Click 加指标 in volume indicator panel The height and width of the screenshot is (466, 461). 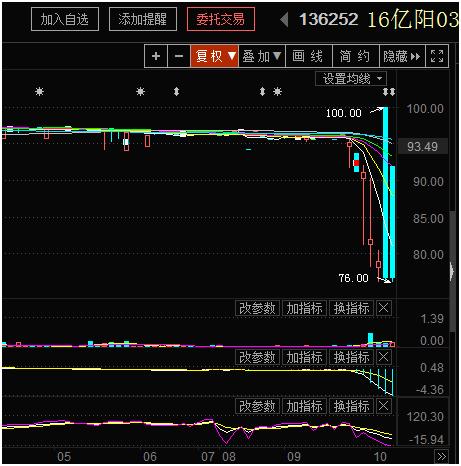click(304, 308)
